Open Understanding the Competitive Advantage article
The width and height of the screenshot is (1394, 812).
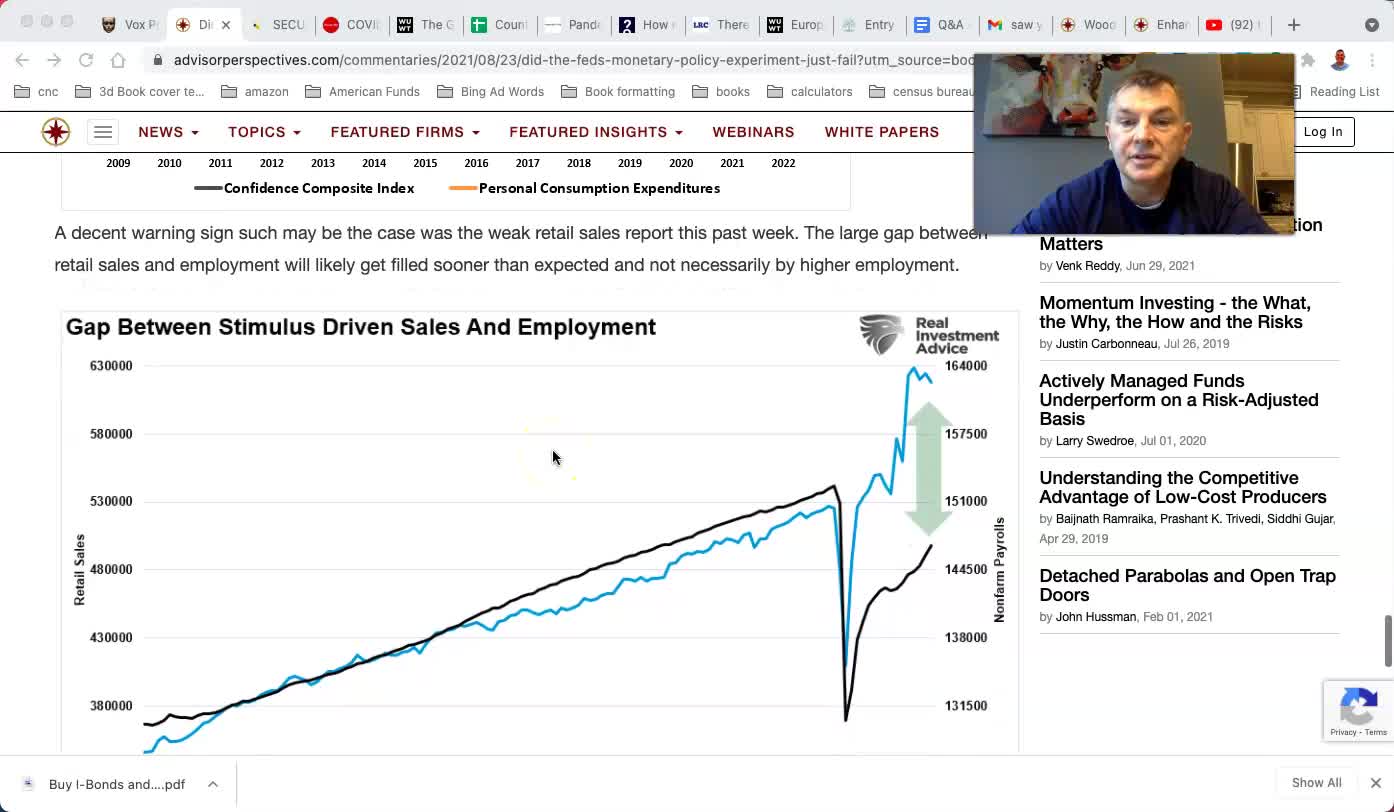coord(1183,487)
